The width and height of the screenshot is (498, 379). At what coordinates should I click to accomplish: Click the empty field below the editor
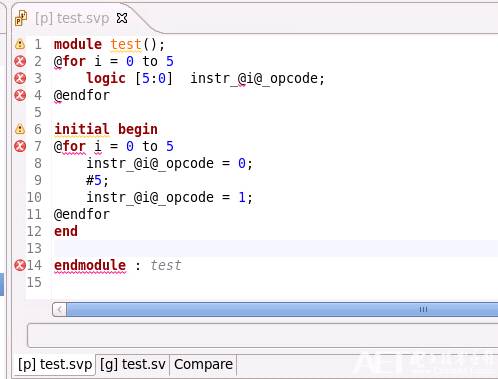tap(263, 335)
